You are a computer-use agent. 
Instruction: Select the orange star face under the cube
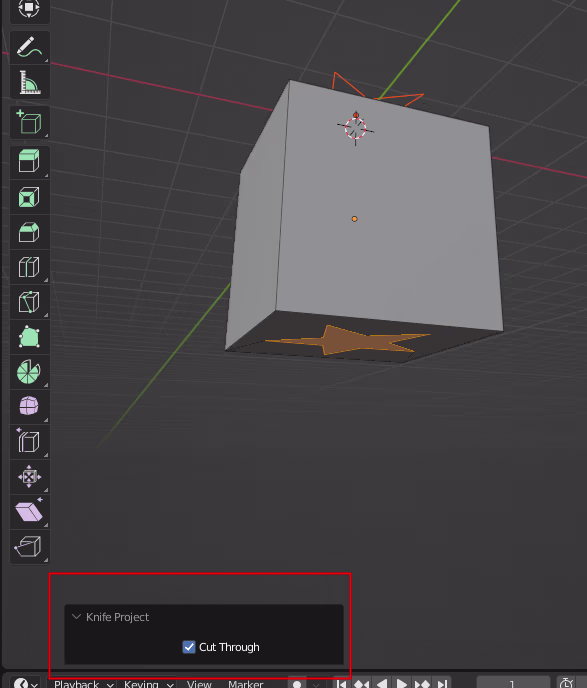click(350, 341)
